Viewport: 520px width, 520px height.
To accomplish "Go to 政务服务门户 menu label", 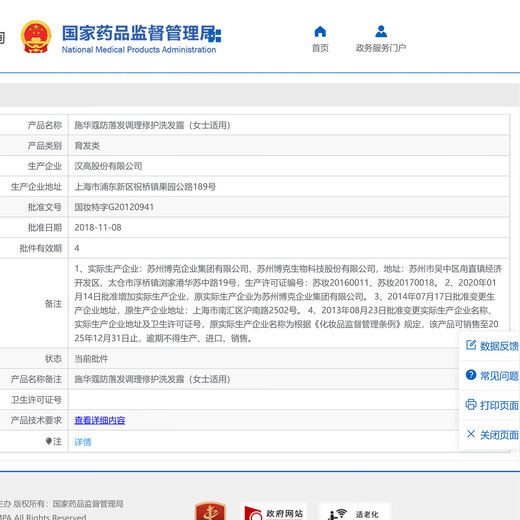I will (381, 48).
